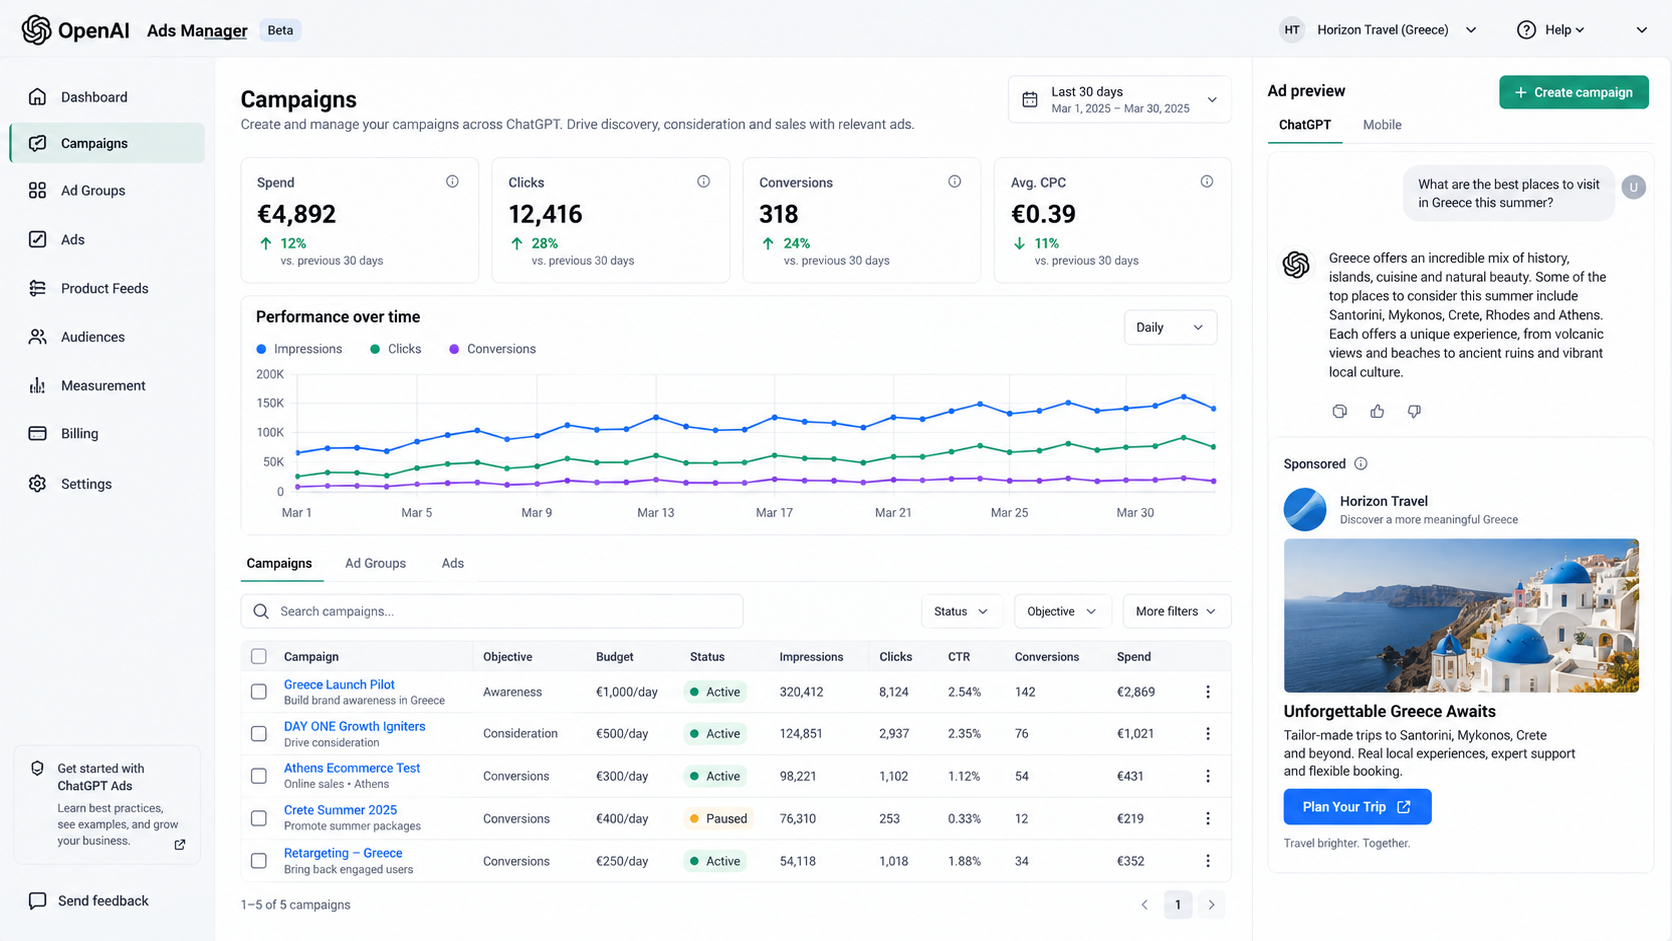Open the Last 30 days date range picker
Viewport: 1672px width, 941px height.
coord(1119,99)
